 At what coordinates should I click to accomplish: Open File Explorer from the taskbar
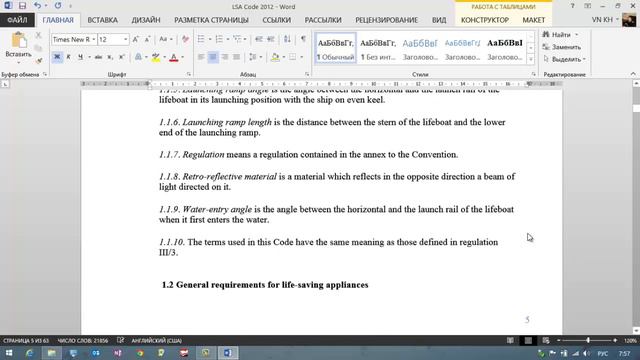pos(51,353)
